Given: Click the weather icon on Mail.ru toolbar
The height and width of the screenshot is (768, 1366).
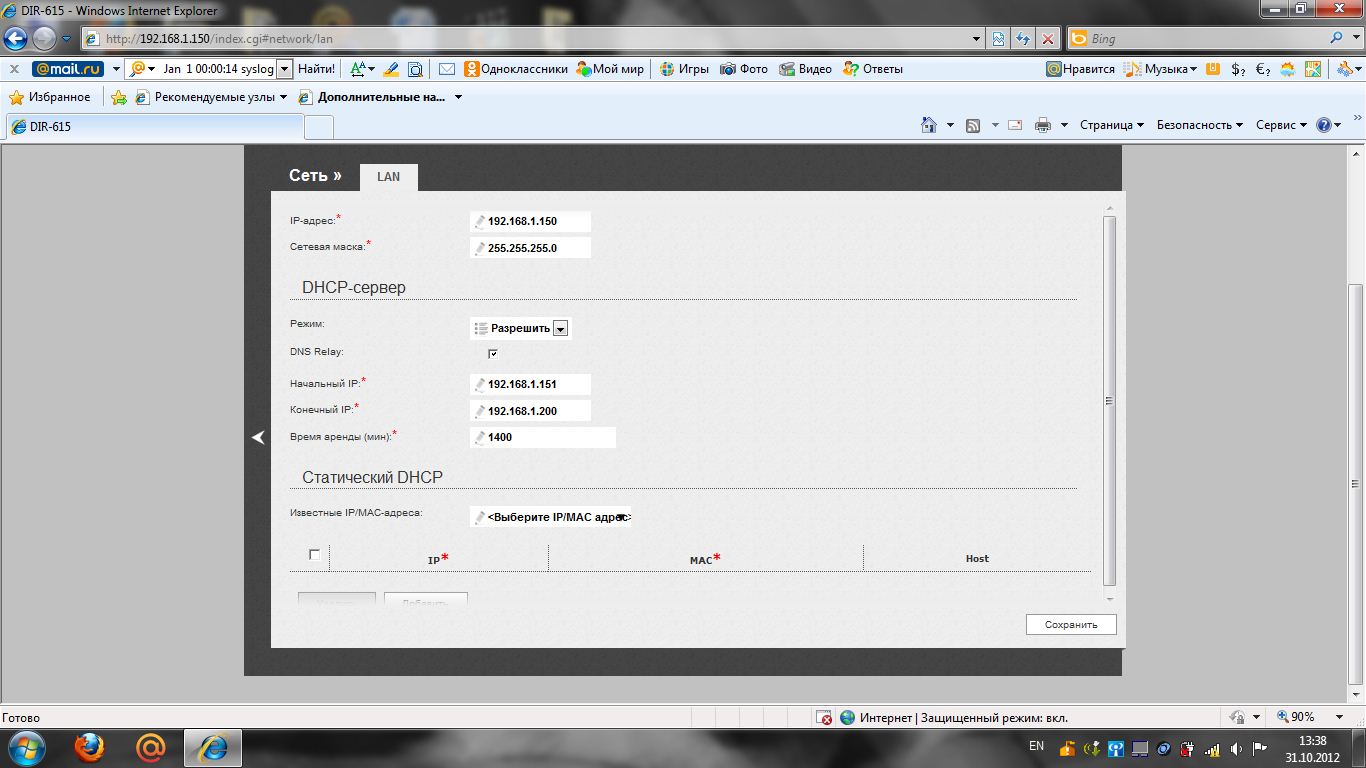Looking at the screenshot, I should tap(1288, 69).
